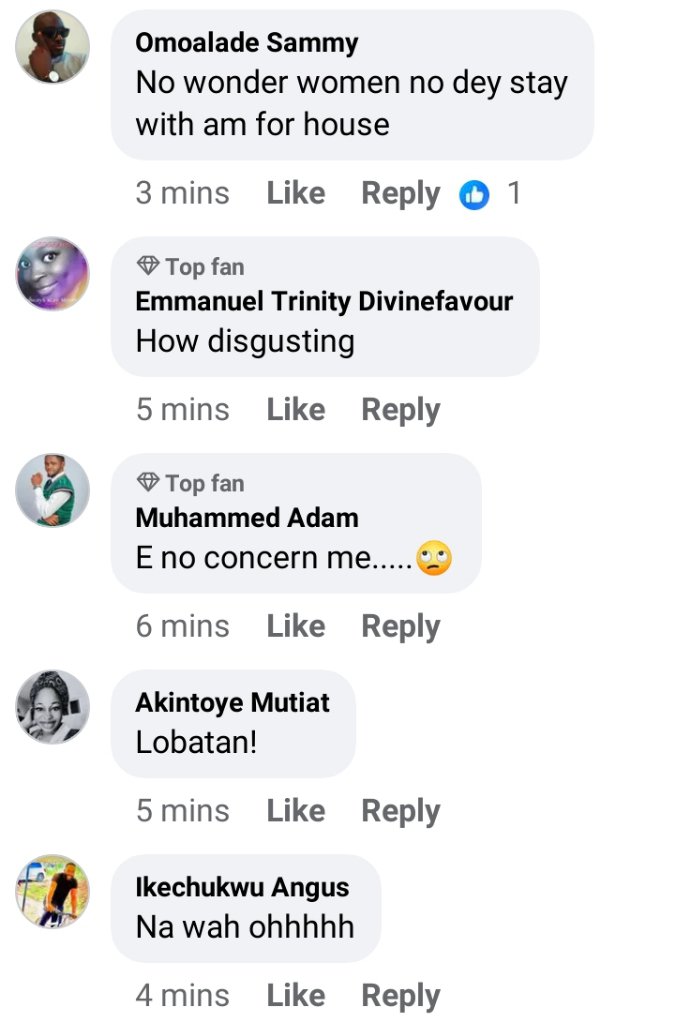This screenshot has height=1020, width=675.
Task: Open Ikechukwu Angus's profile picture
Action: tap(53, 891)
